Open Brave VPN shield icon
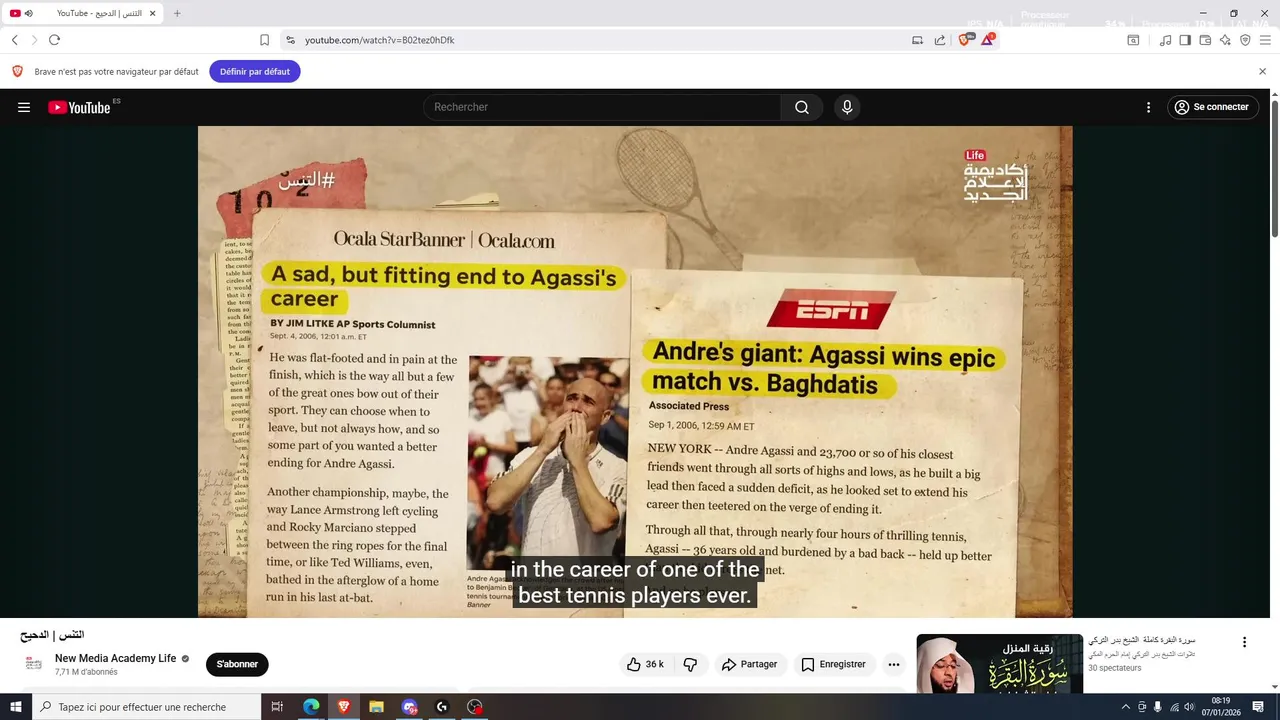Image resolution: width=1280 pixels, height=720 pixels. click(1245, 40)
